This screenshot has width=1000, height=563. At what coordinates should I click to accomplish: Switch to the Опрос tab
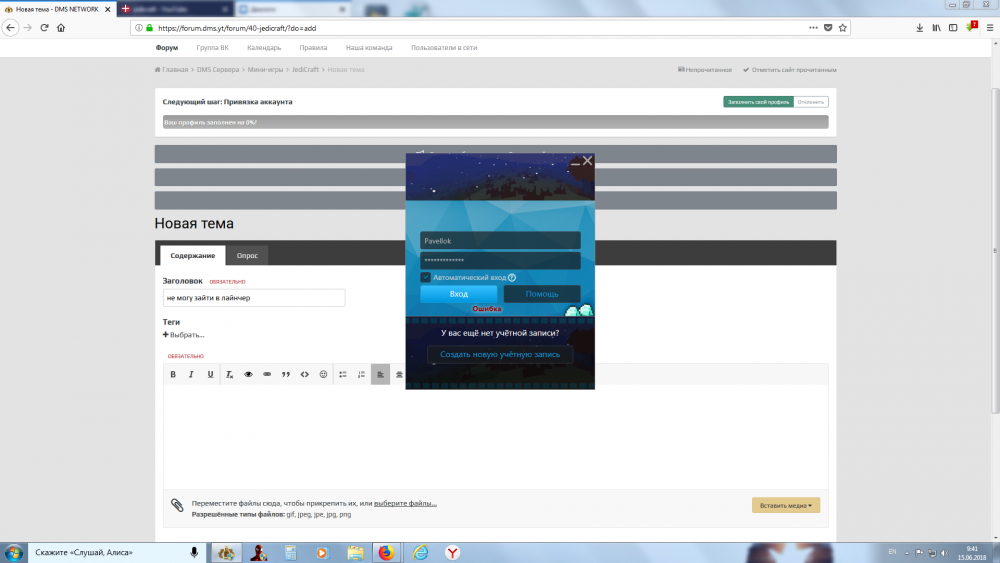point(246,255)
